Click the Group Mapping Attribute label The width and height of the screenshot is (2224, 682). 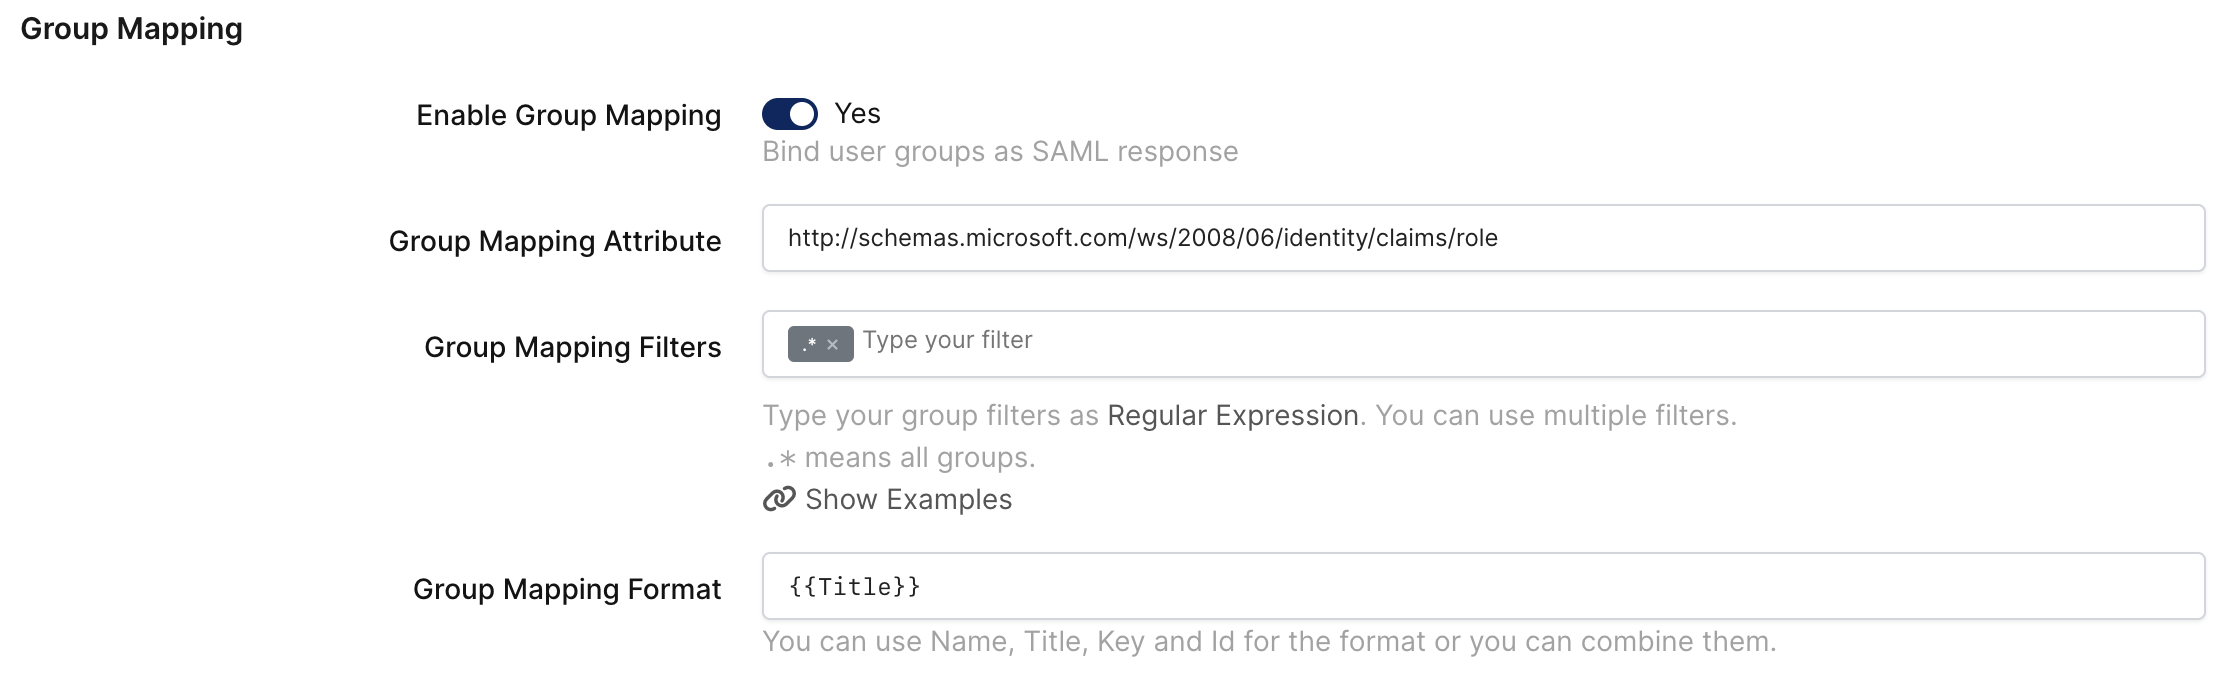click(x=554, y=242)
